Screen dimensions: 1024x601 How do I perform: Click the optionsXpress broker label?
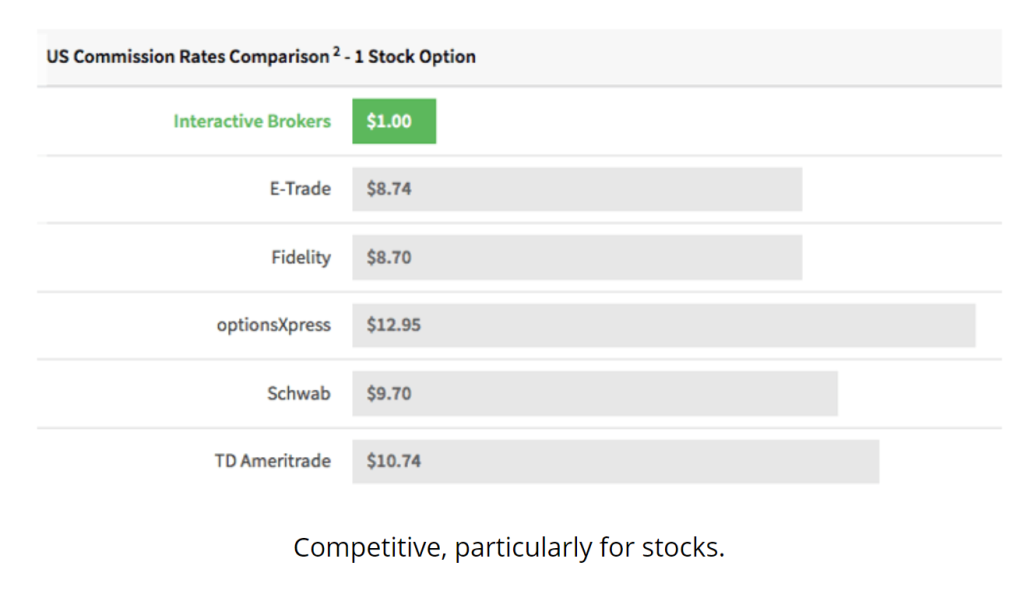274,325
